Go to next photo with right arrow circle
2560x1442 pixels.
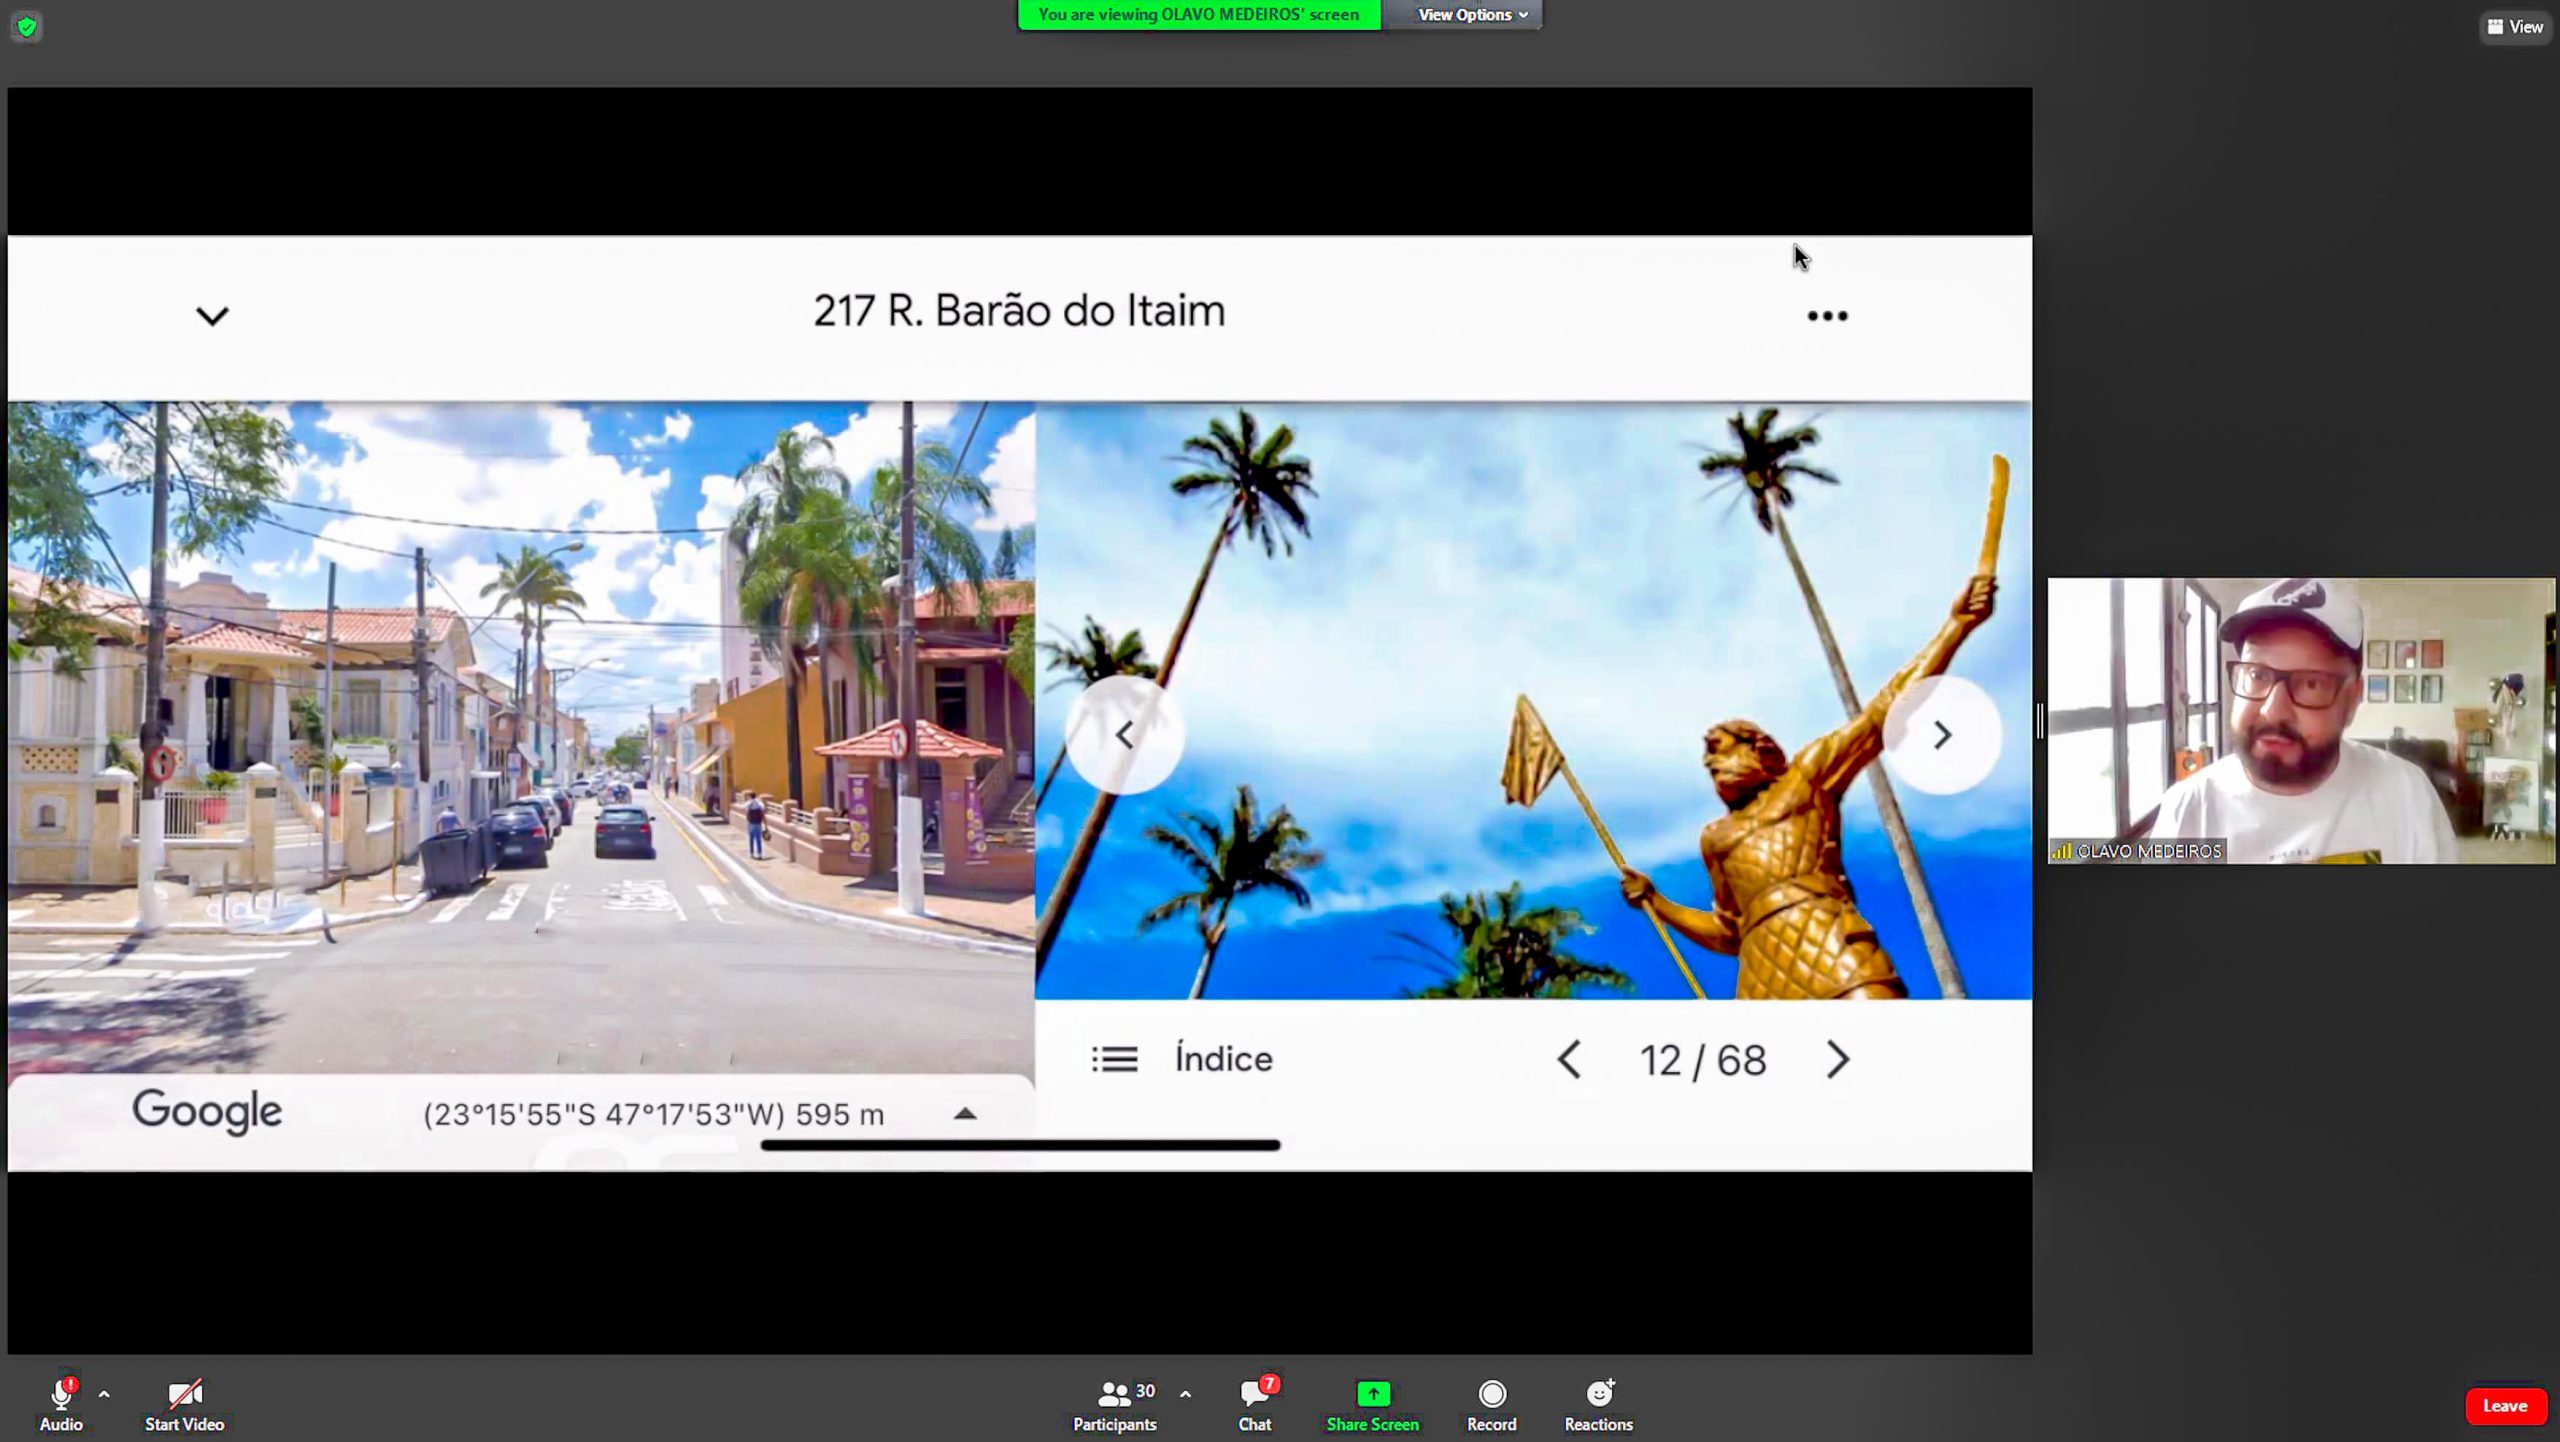point(1941,735)
